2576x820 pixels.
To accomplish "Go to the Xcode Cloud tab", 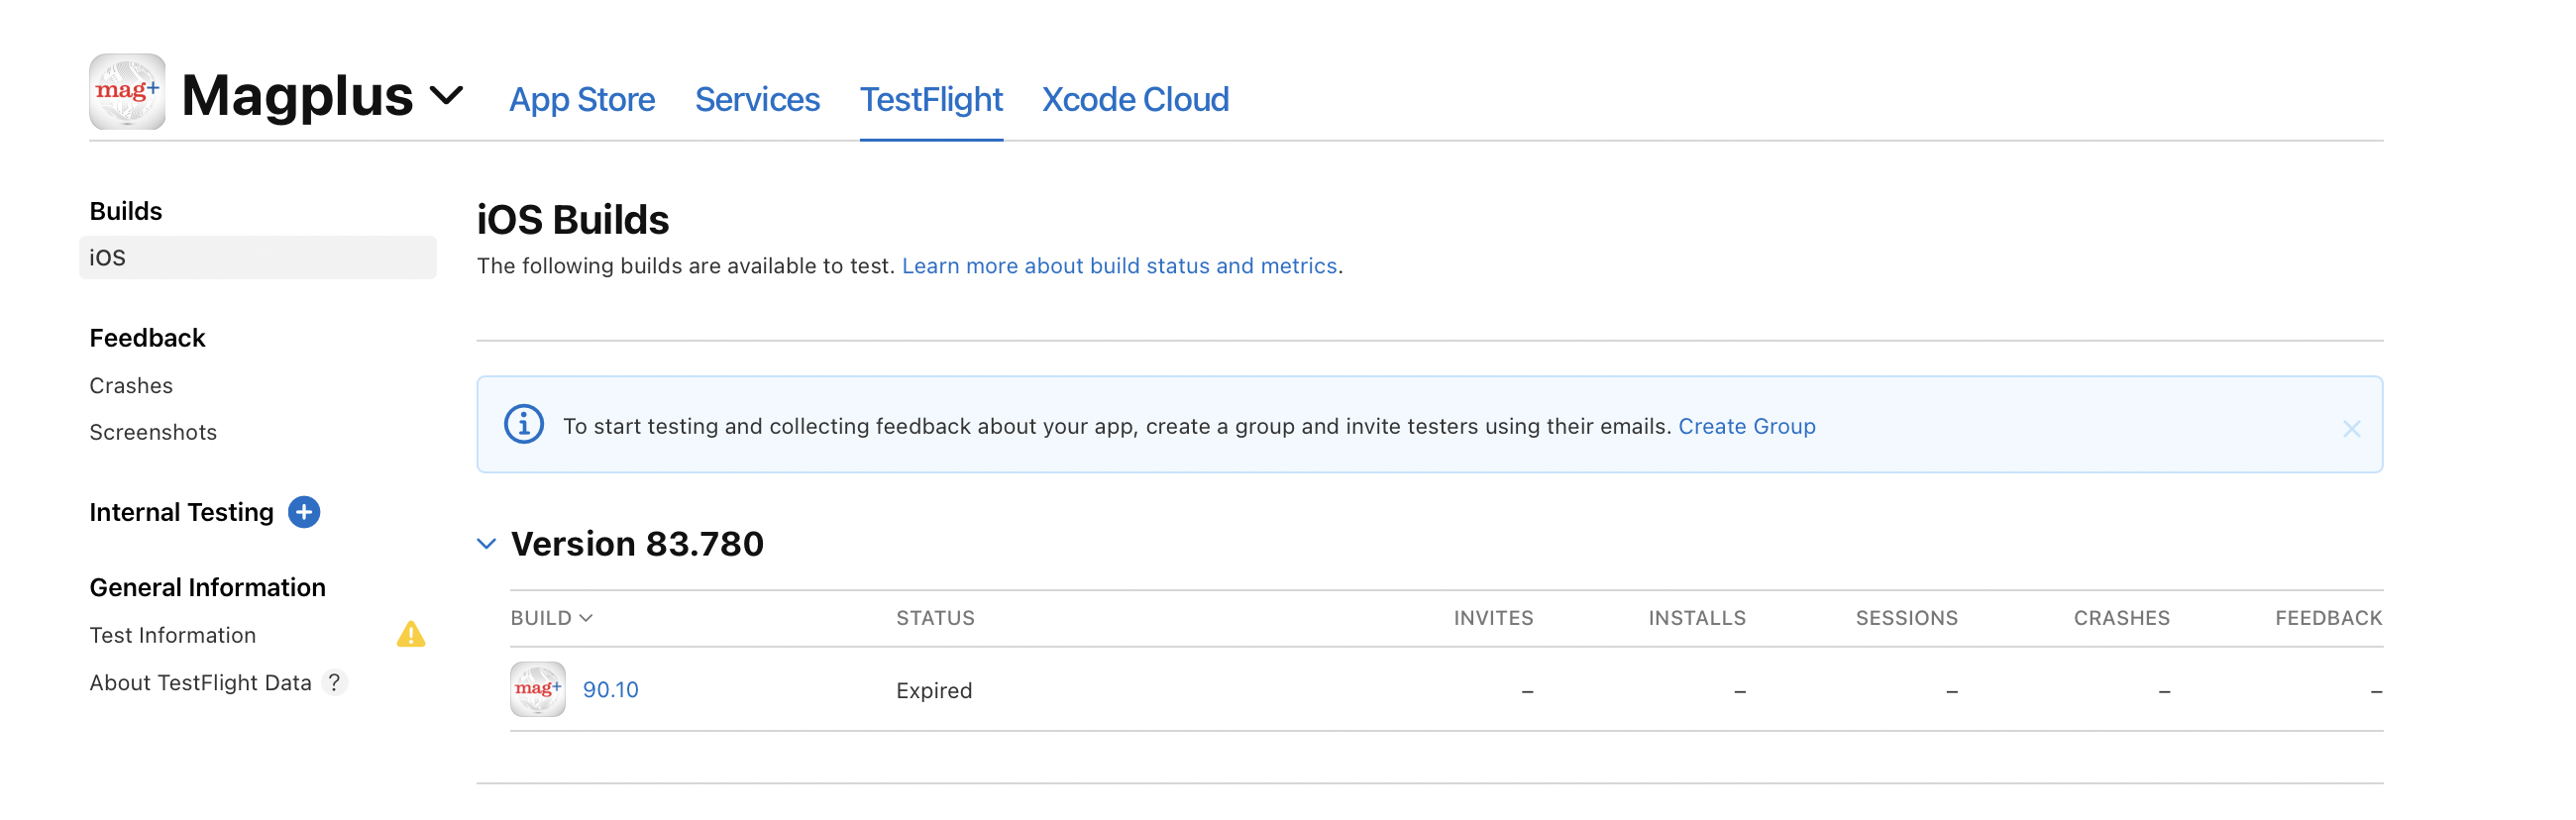I will [1135, 99].
